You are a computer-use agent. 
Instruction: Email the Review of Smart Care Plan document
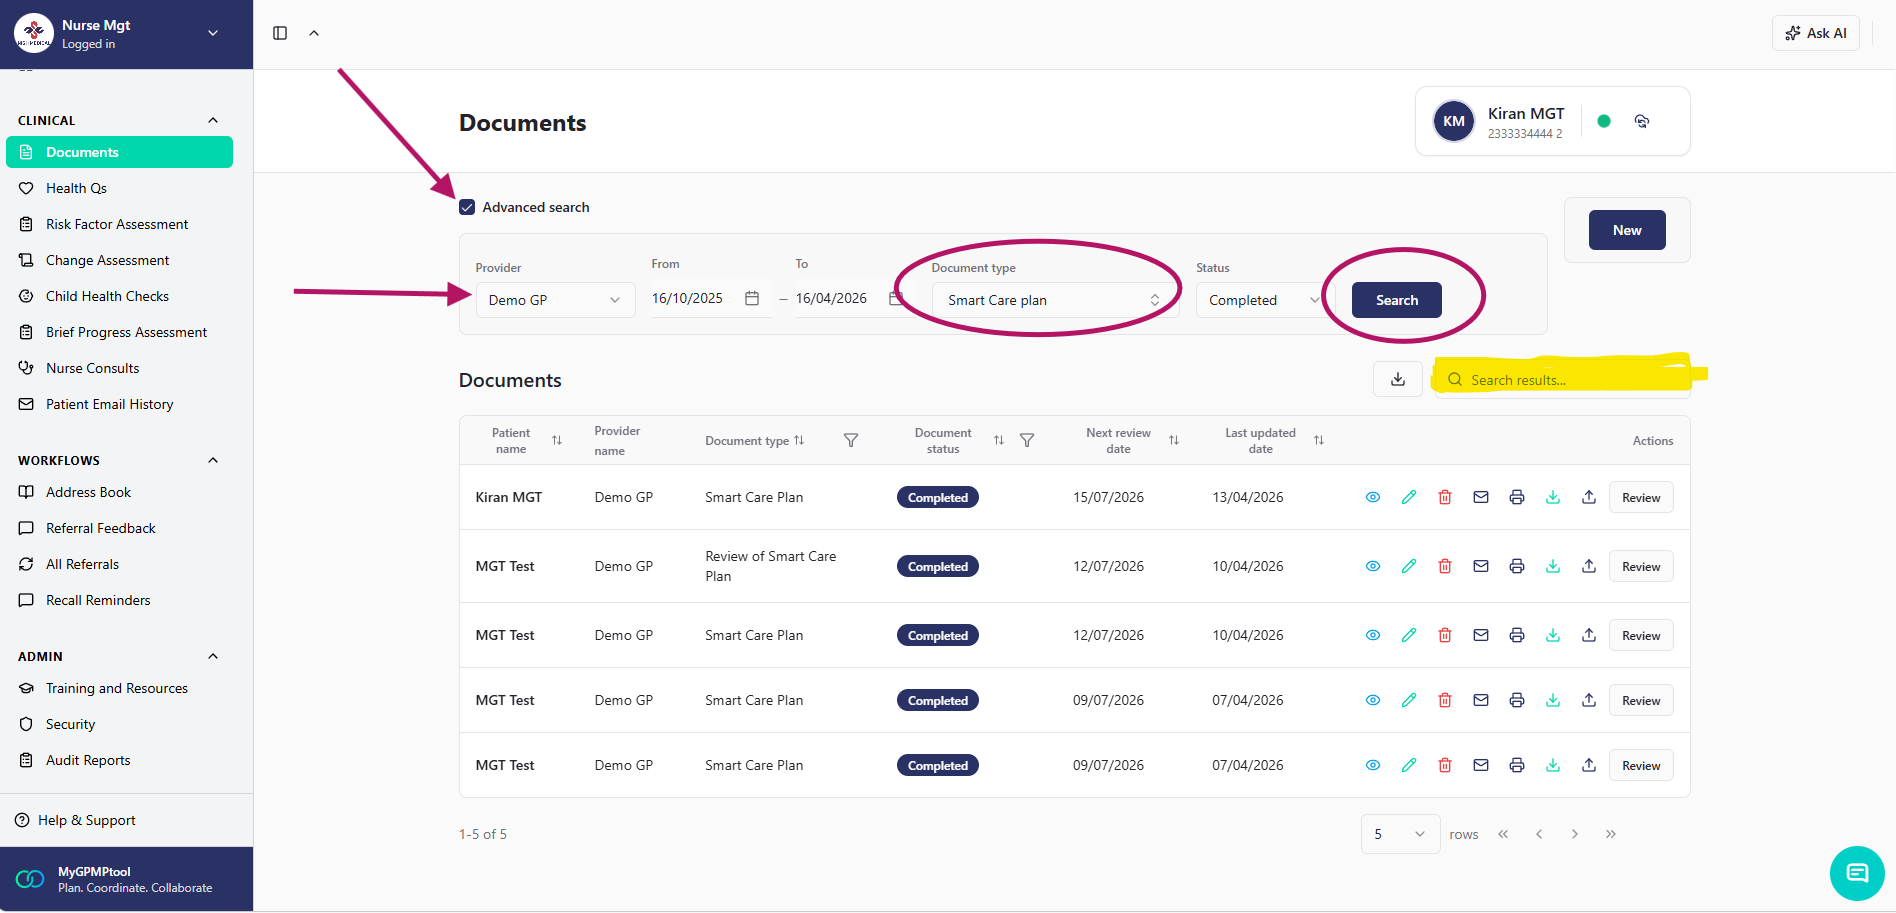pos(1480,566)
